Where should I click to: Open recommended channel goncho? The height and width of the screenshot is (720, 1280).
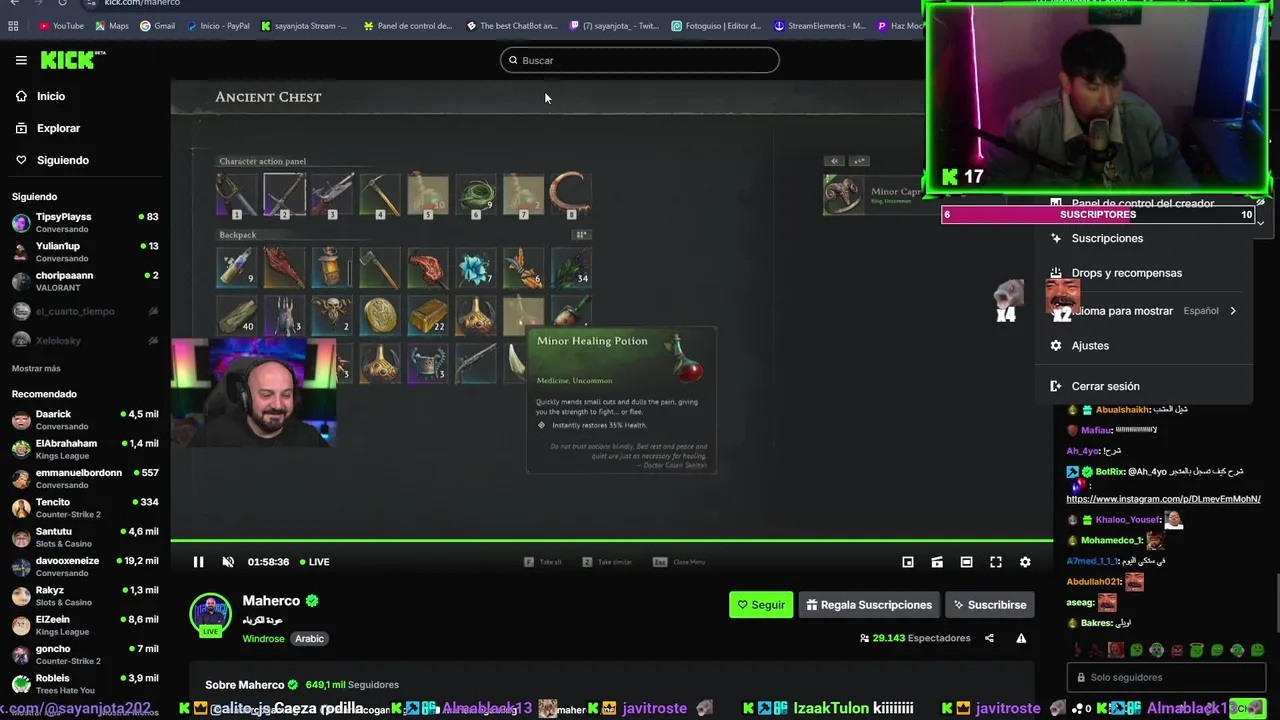tap(85, 654)
